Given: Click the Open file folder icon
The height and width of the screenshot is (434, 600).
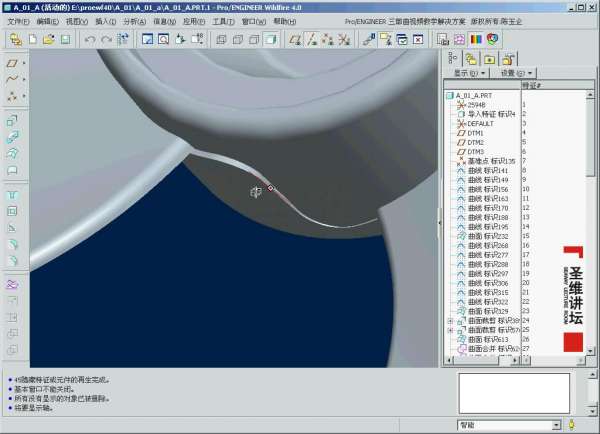Looking at the screenshot, I should [x=49, y=39].
